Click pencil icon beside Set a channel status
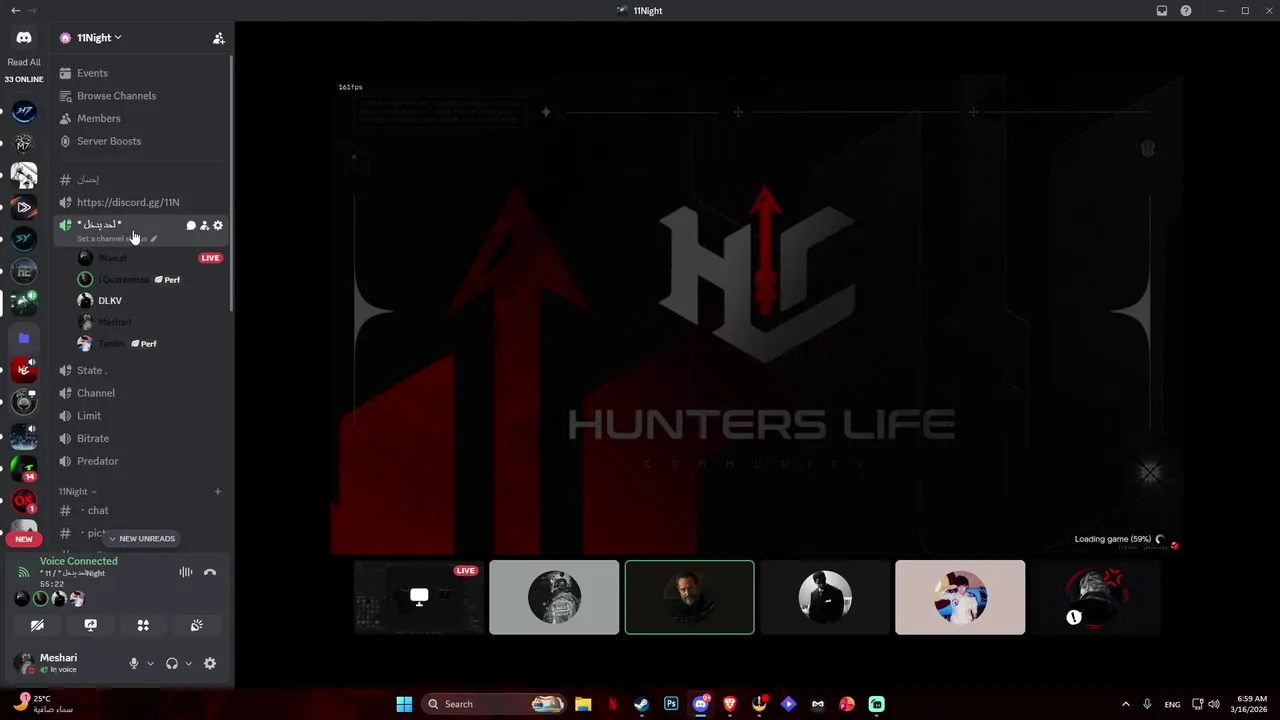 tap(154, 239)
